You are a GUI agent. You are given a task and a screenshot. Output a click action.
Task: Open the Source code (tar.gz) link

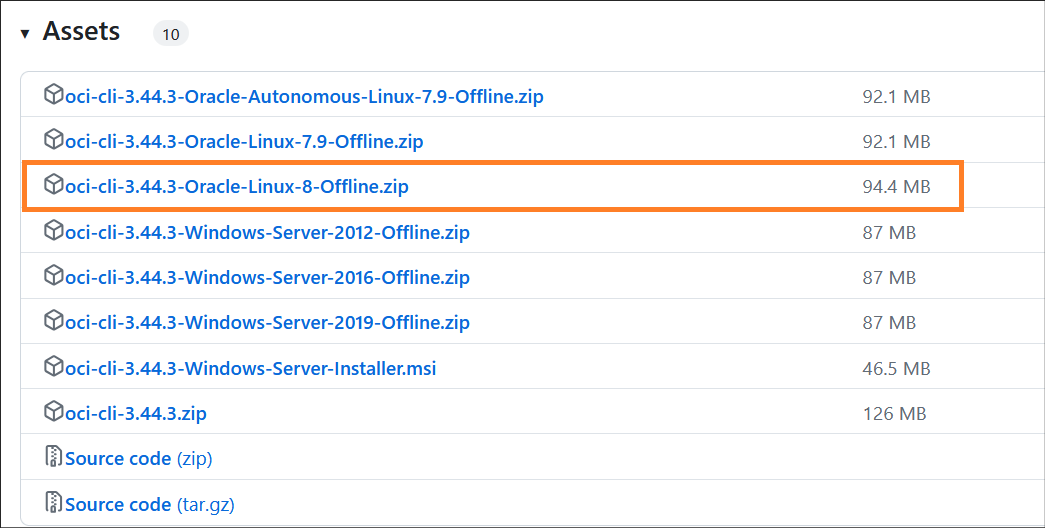[x=150, y=505]
